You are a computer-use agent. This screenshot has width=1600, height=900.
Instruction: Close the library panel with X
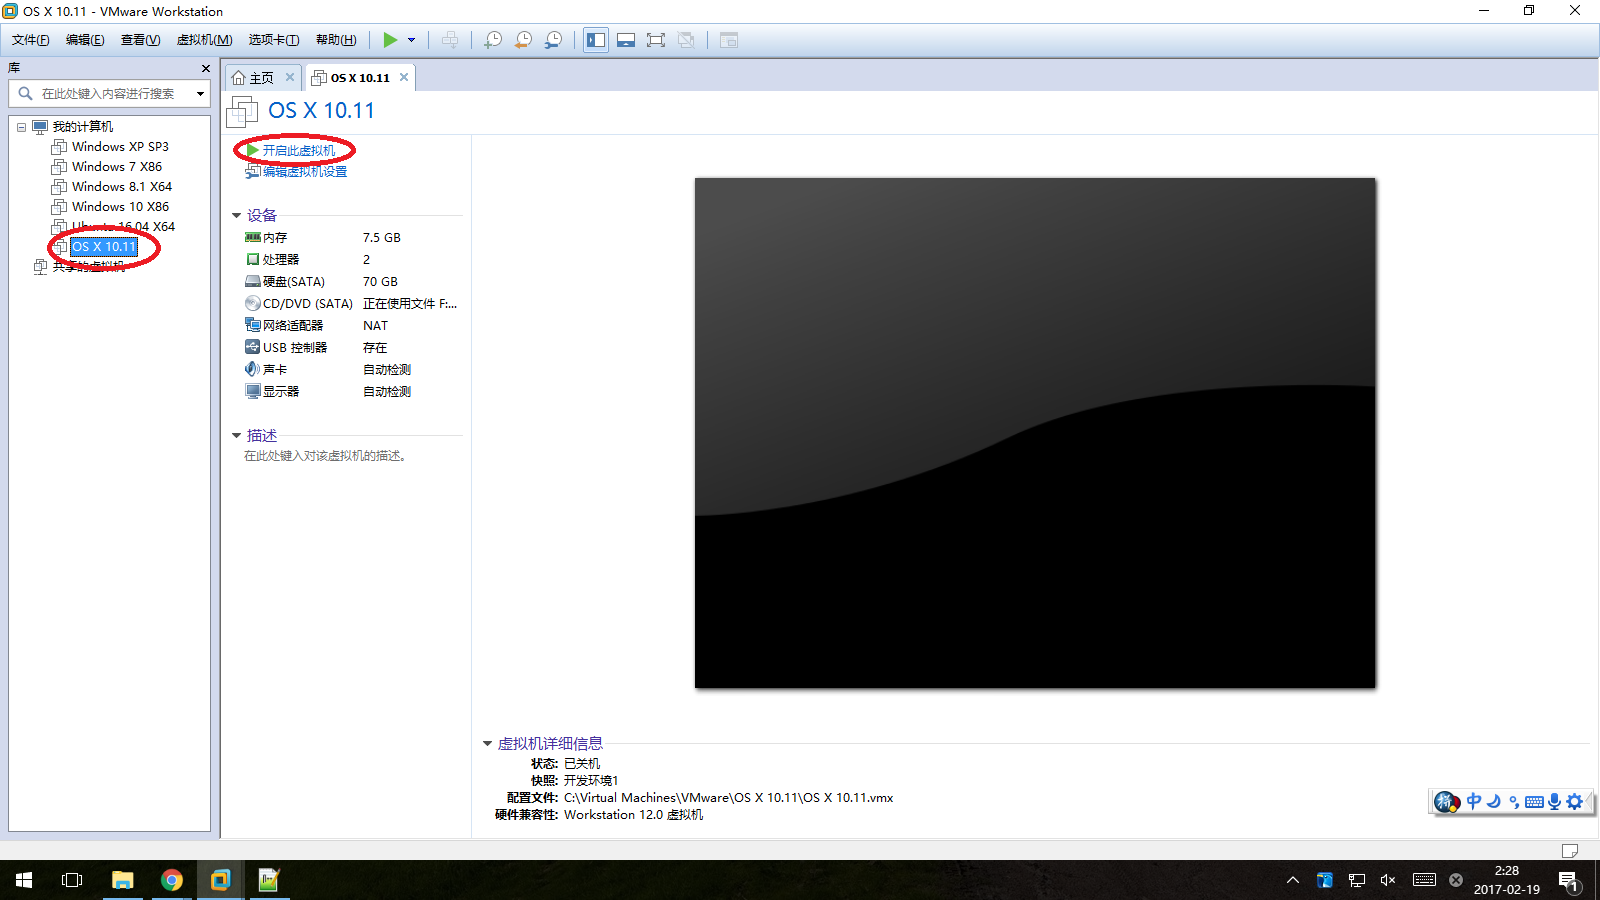pyautogui.click(x=206, y=68)
